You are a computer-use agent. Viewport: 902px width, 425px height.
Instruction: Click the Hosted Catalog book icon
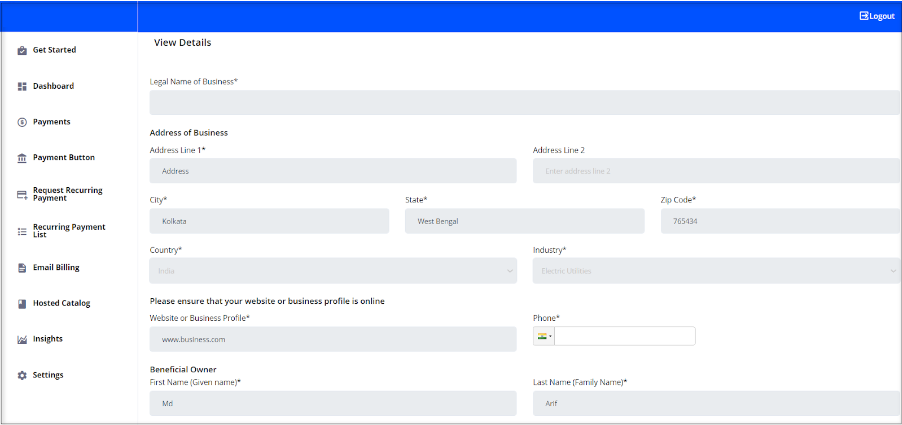[x=22, y=304]
